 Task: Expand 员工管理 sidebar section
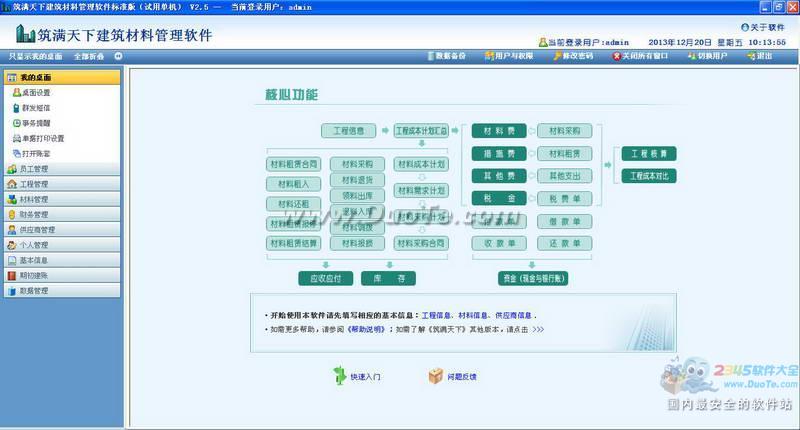click(62, 169)
